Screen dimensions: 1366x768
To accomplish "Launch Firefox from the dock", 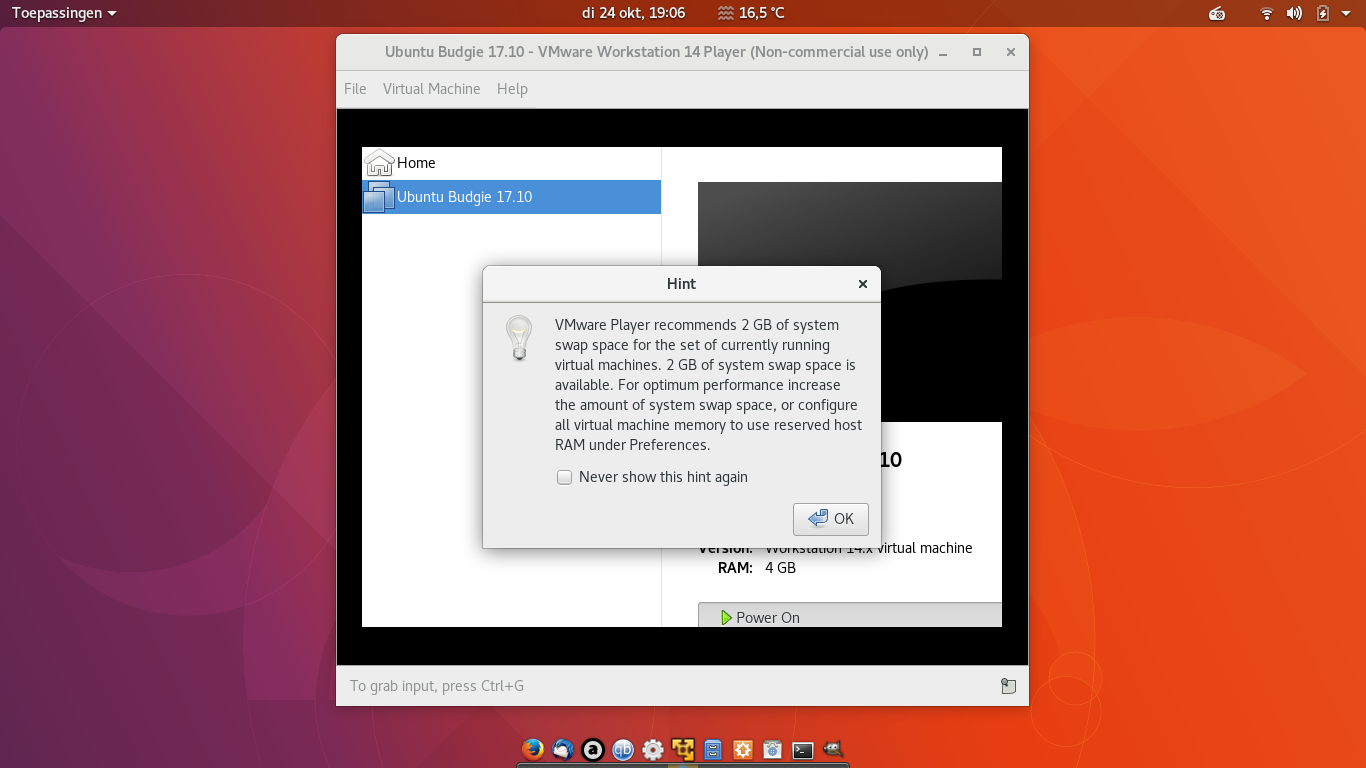I will (x=533, y=749).
